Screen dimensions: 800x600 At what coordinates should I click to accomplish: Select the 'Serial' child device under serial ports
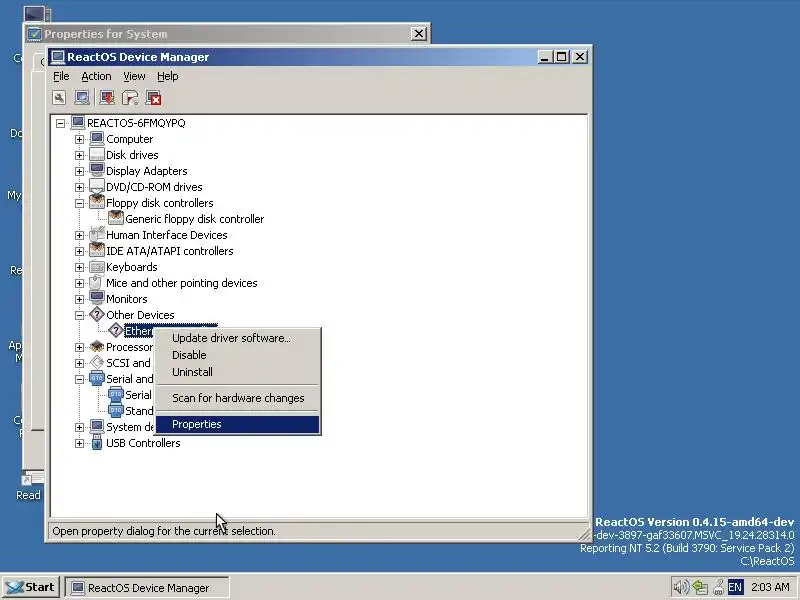(138, 395)
